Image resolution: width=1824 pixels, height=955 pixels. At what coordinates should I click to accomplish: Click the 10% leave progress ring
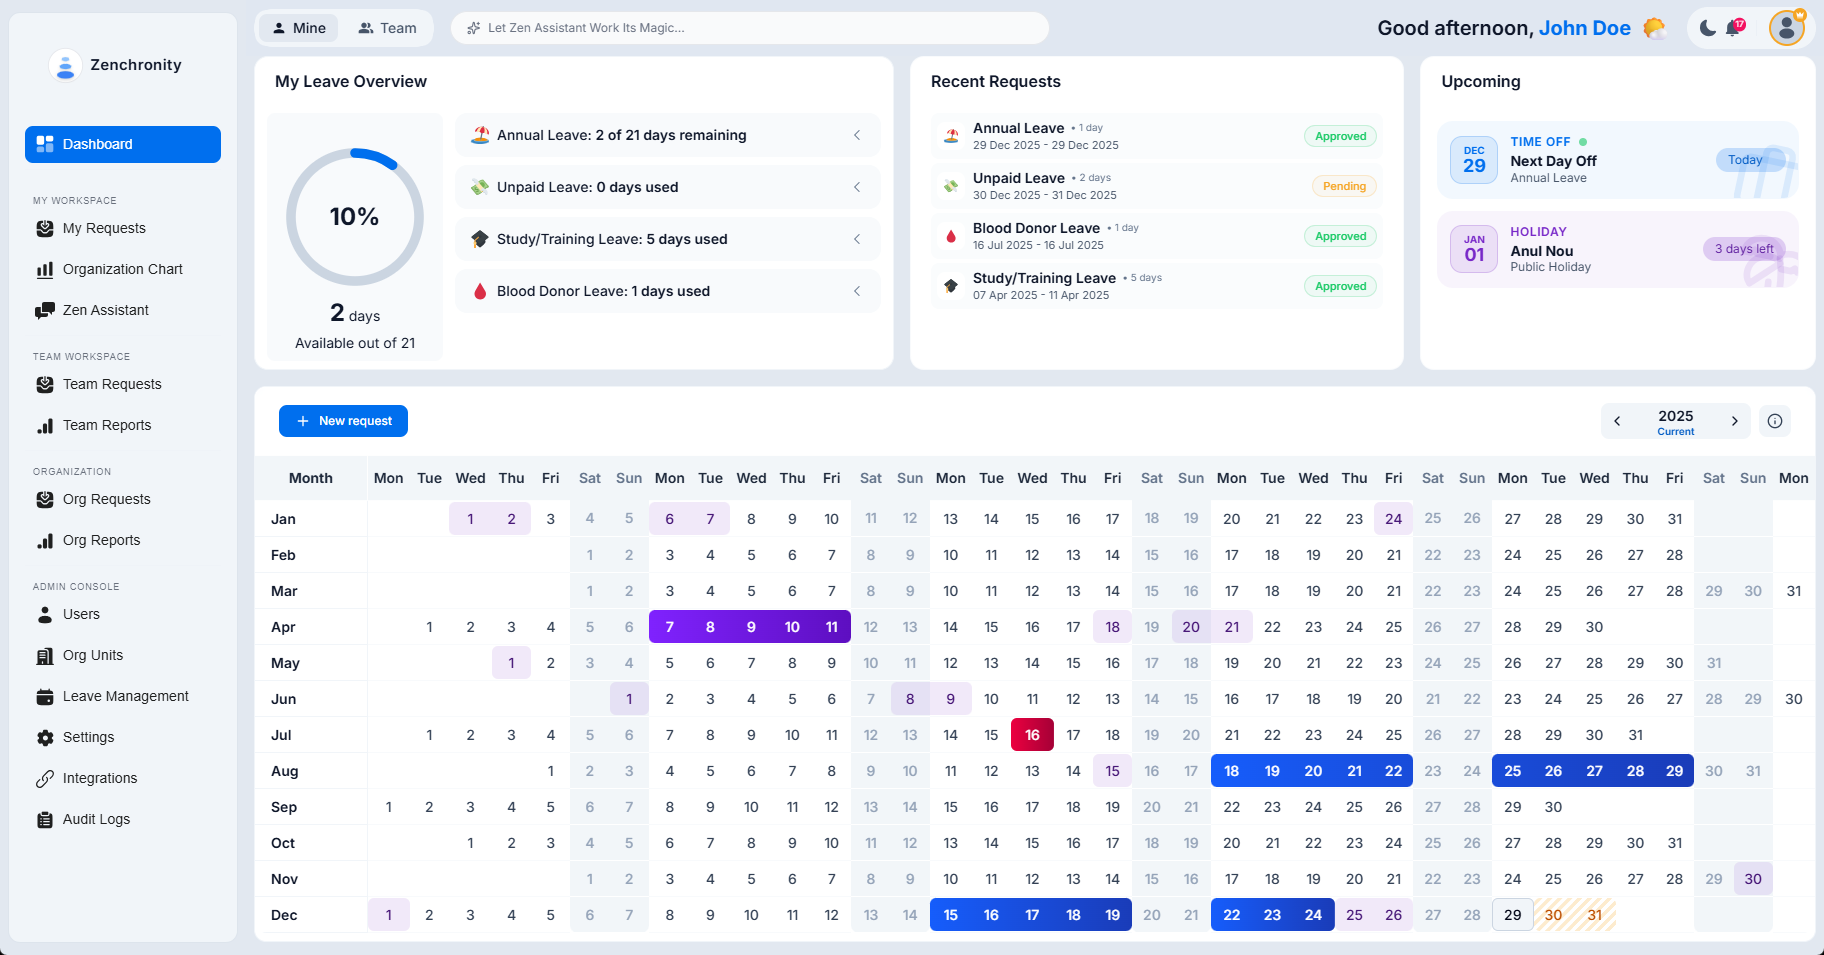click(x=355, y=217)
